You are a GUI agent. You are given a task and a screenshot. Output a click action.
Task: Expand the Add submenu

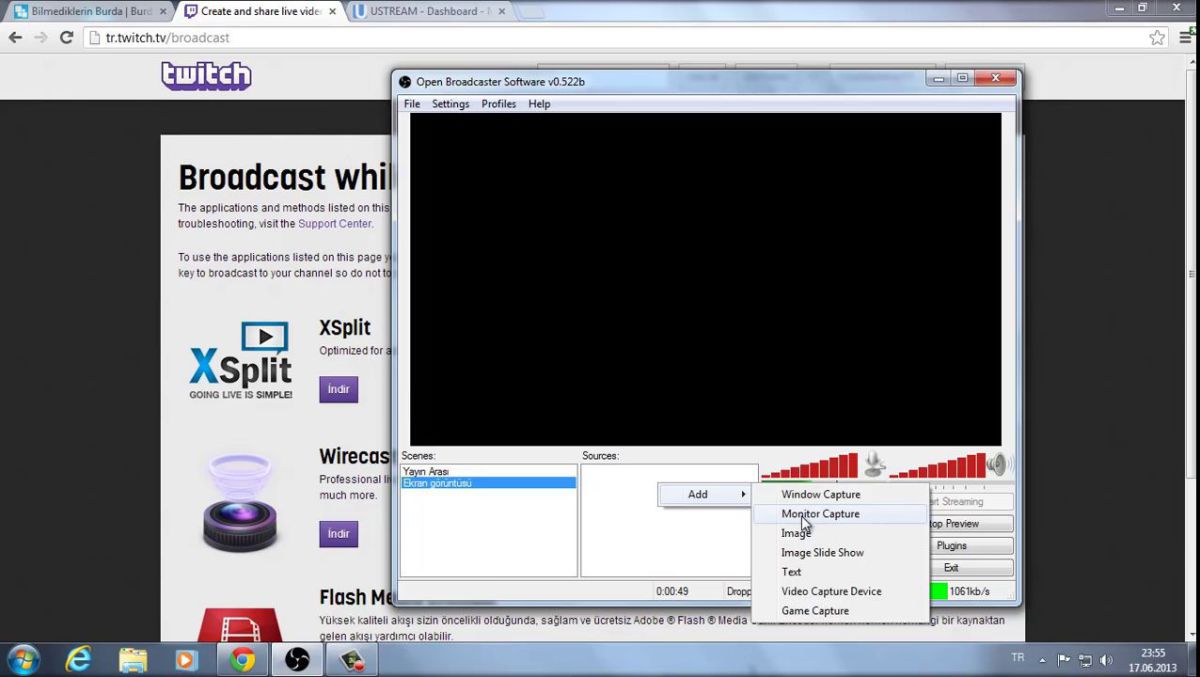(704, 494)
